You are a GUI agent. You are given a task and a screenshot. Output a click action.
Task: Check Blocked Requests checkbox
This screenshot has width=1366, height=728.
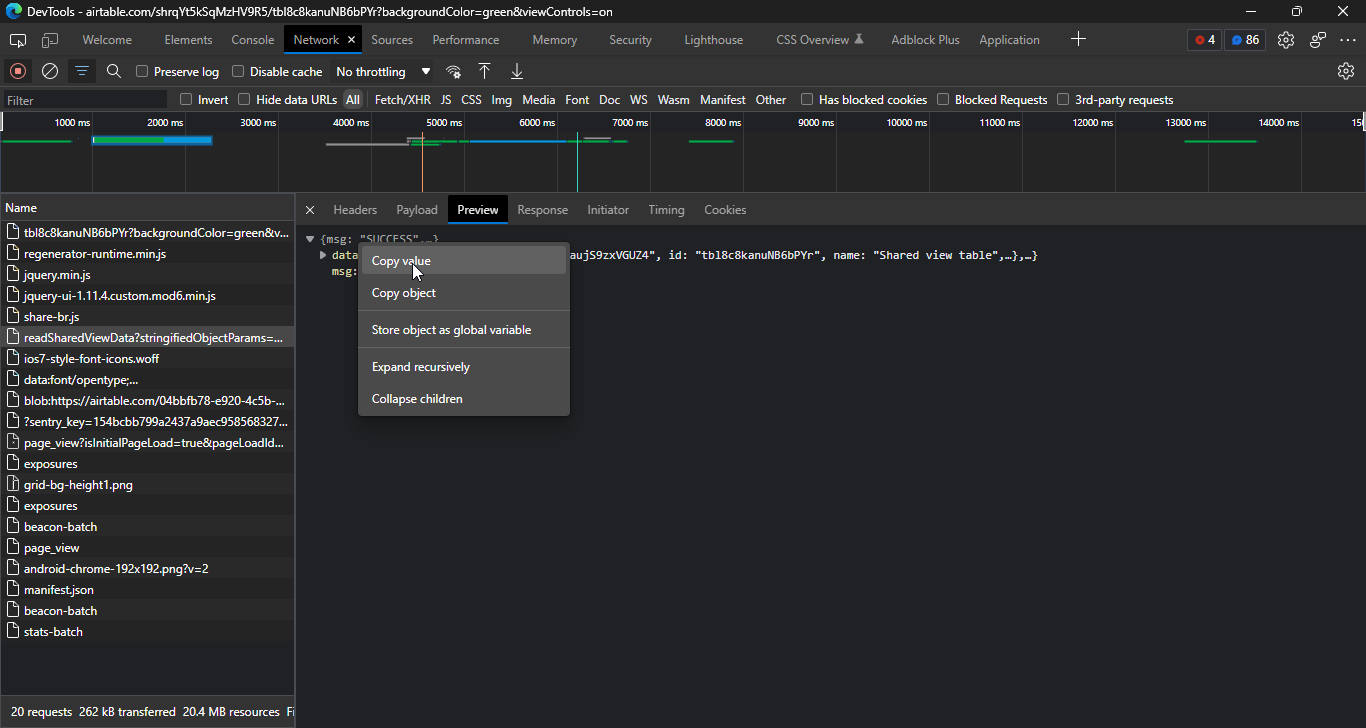pos(943,99)
